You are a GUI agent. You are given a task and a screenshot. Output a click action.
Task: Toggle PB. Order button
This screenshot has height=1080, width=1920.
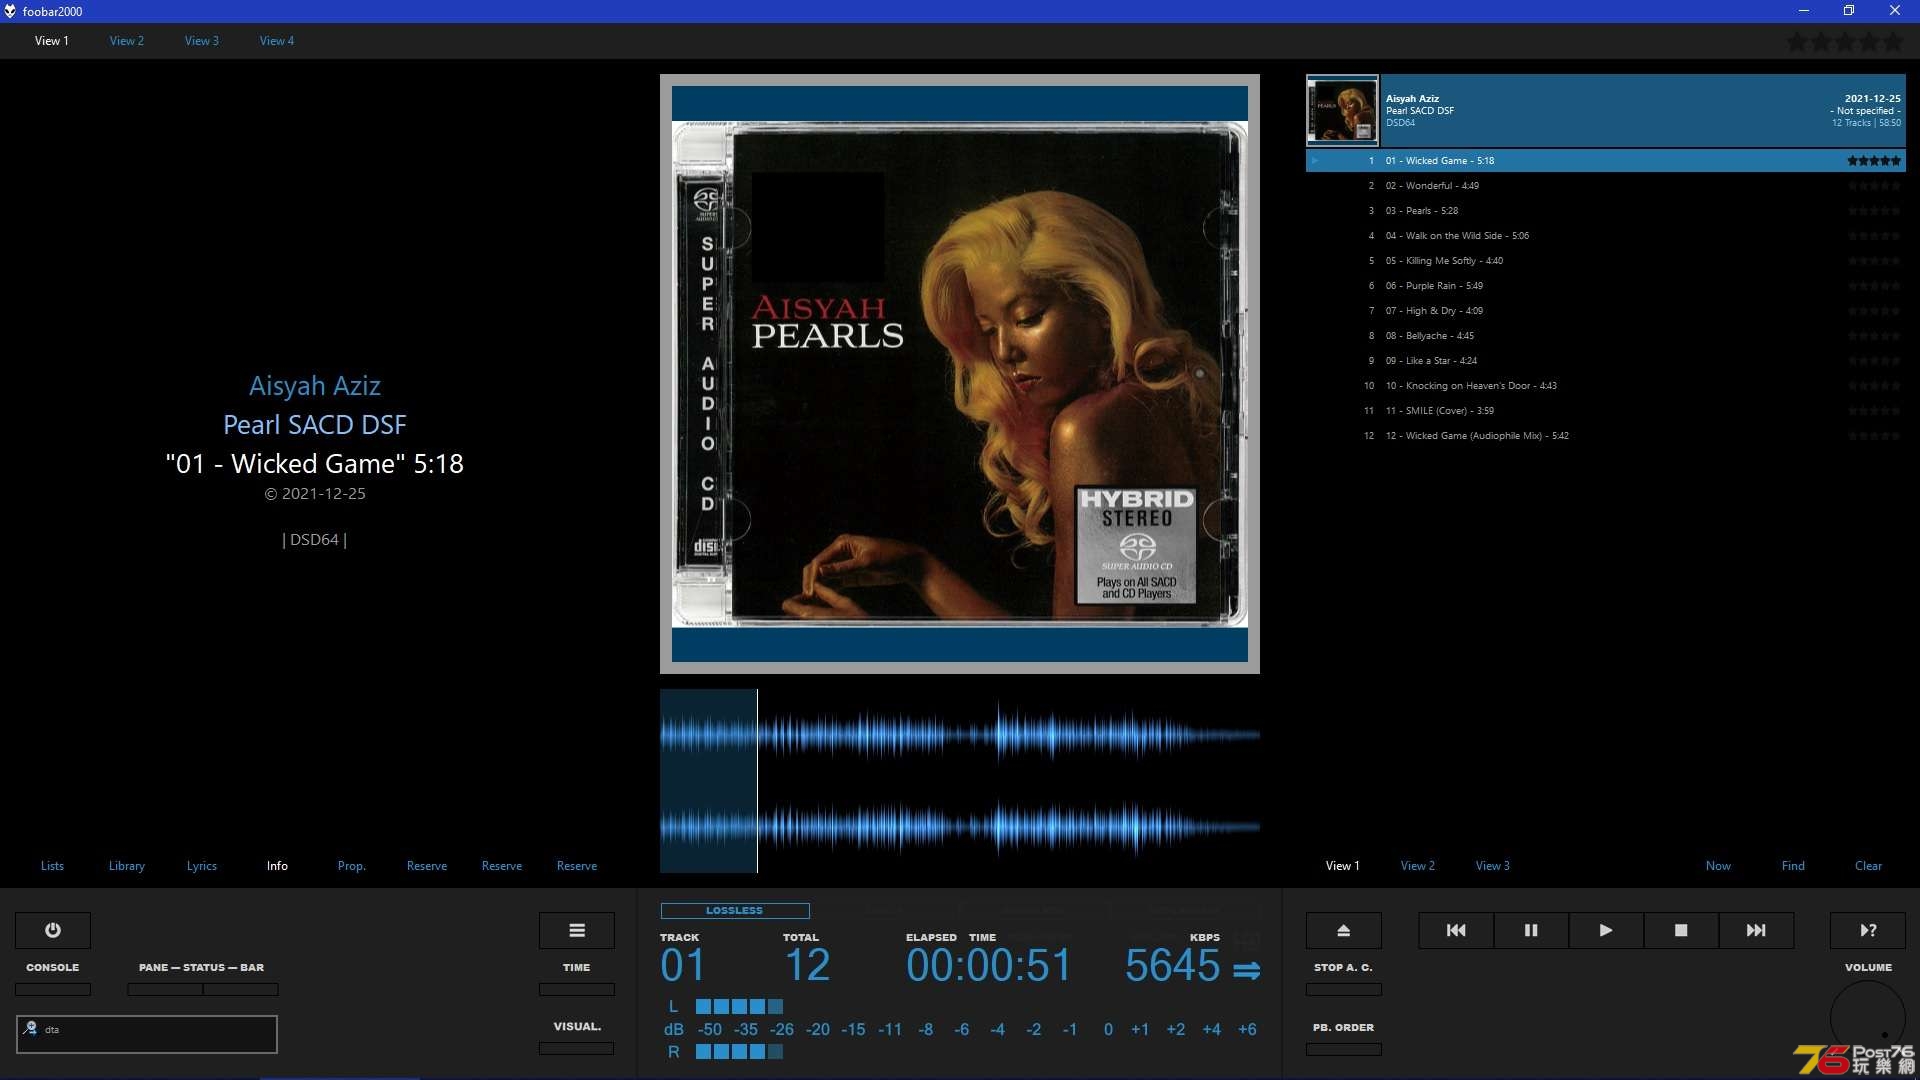pyautogui.click(x=1344, y=1049)
